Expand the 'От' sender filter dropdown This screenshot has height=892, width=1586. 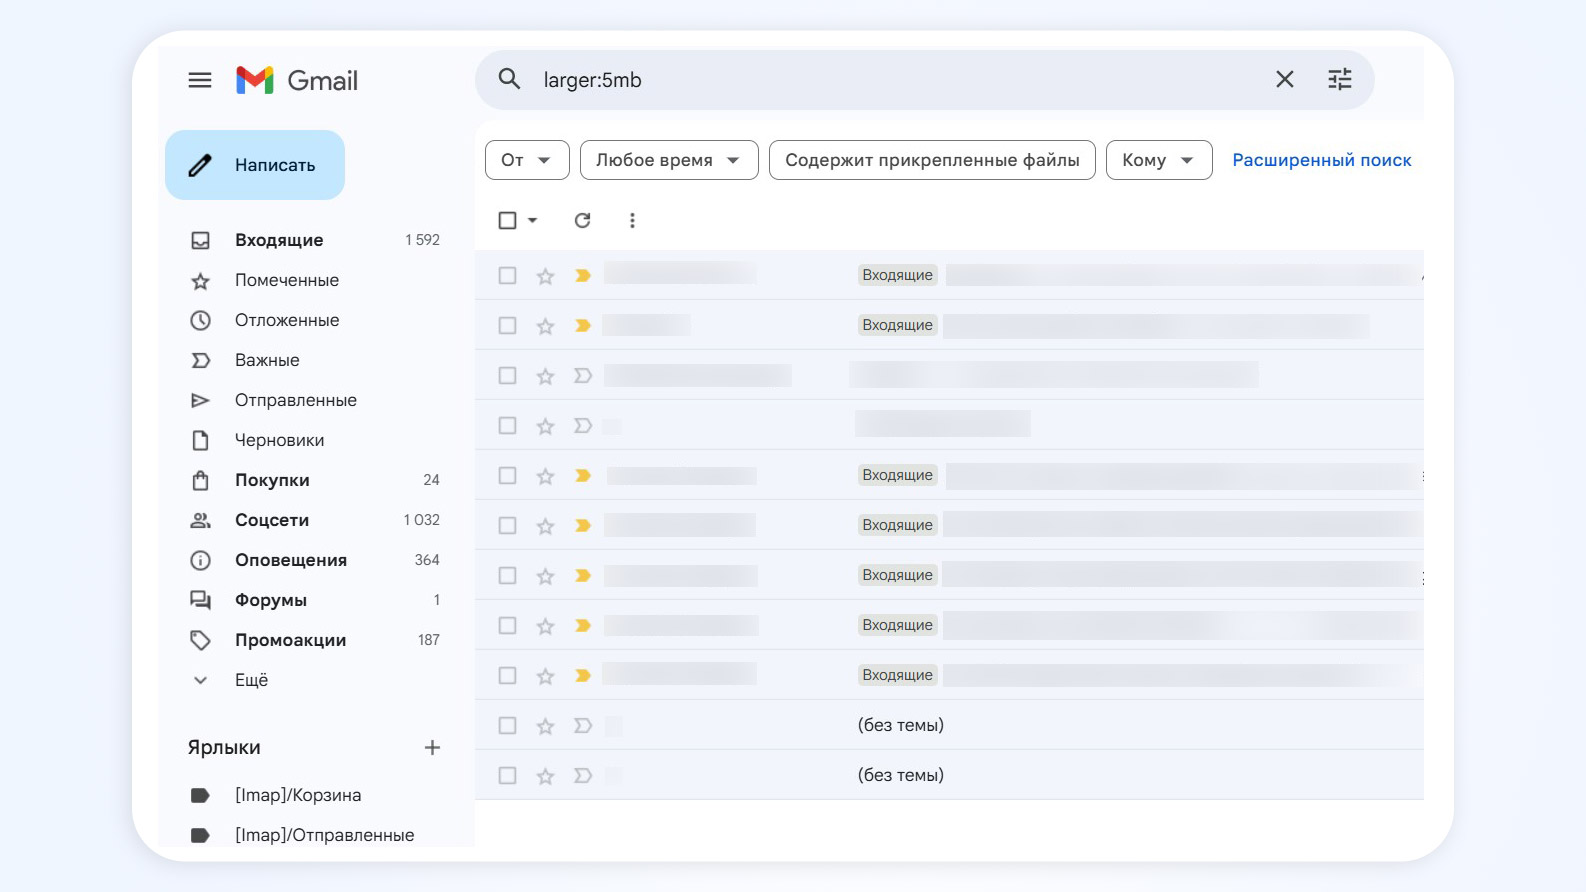pos(527,160)
